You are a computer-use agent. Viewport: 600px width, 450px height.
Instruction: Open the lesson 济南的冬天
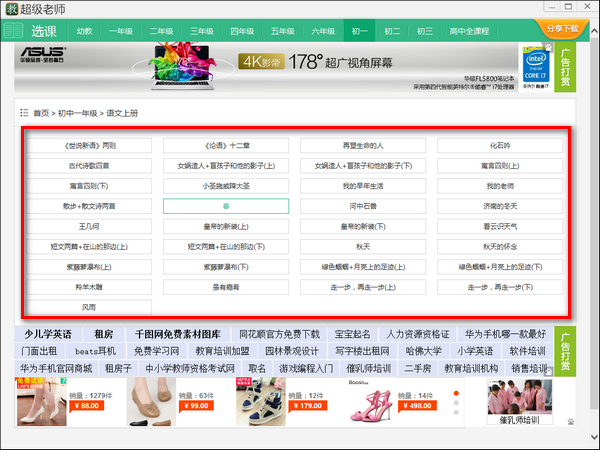point(499,206)
